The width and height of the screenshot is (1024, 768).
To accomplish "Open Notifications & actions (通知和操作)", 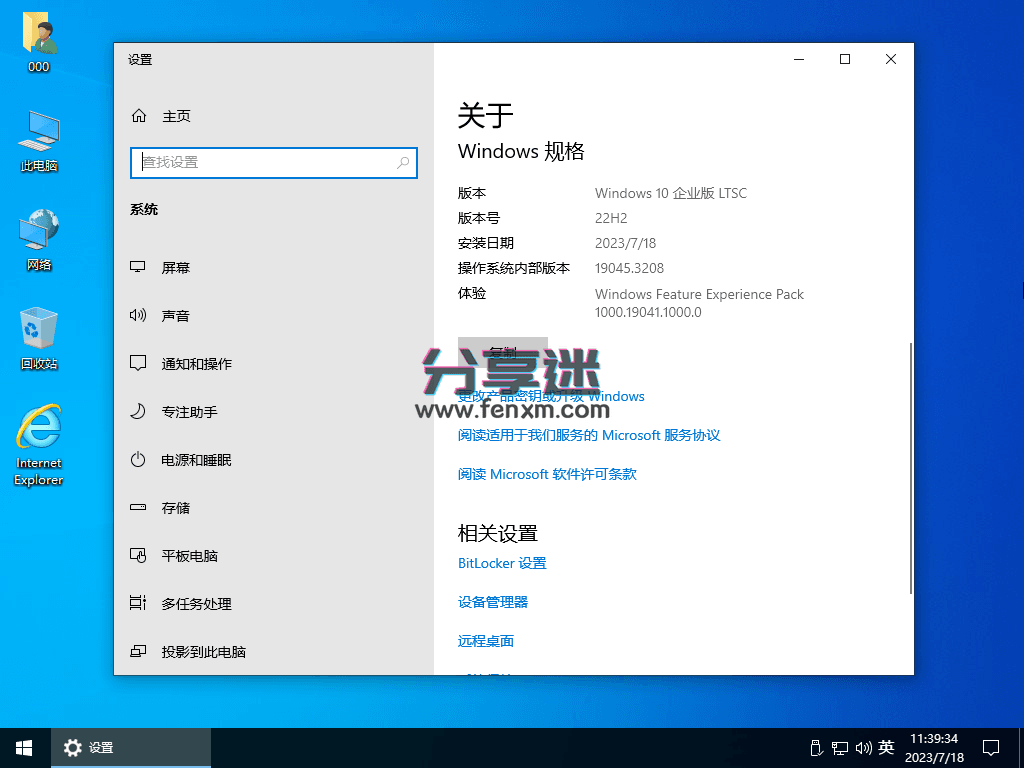I will [196, 364].
